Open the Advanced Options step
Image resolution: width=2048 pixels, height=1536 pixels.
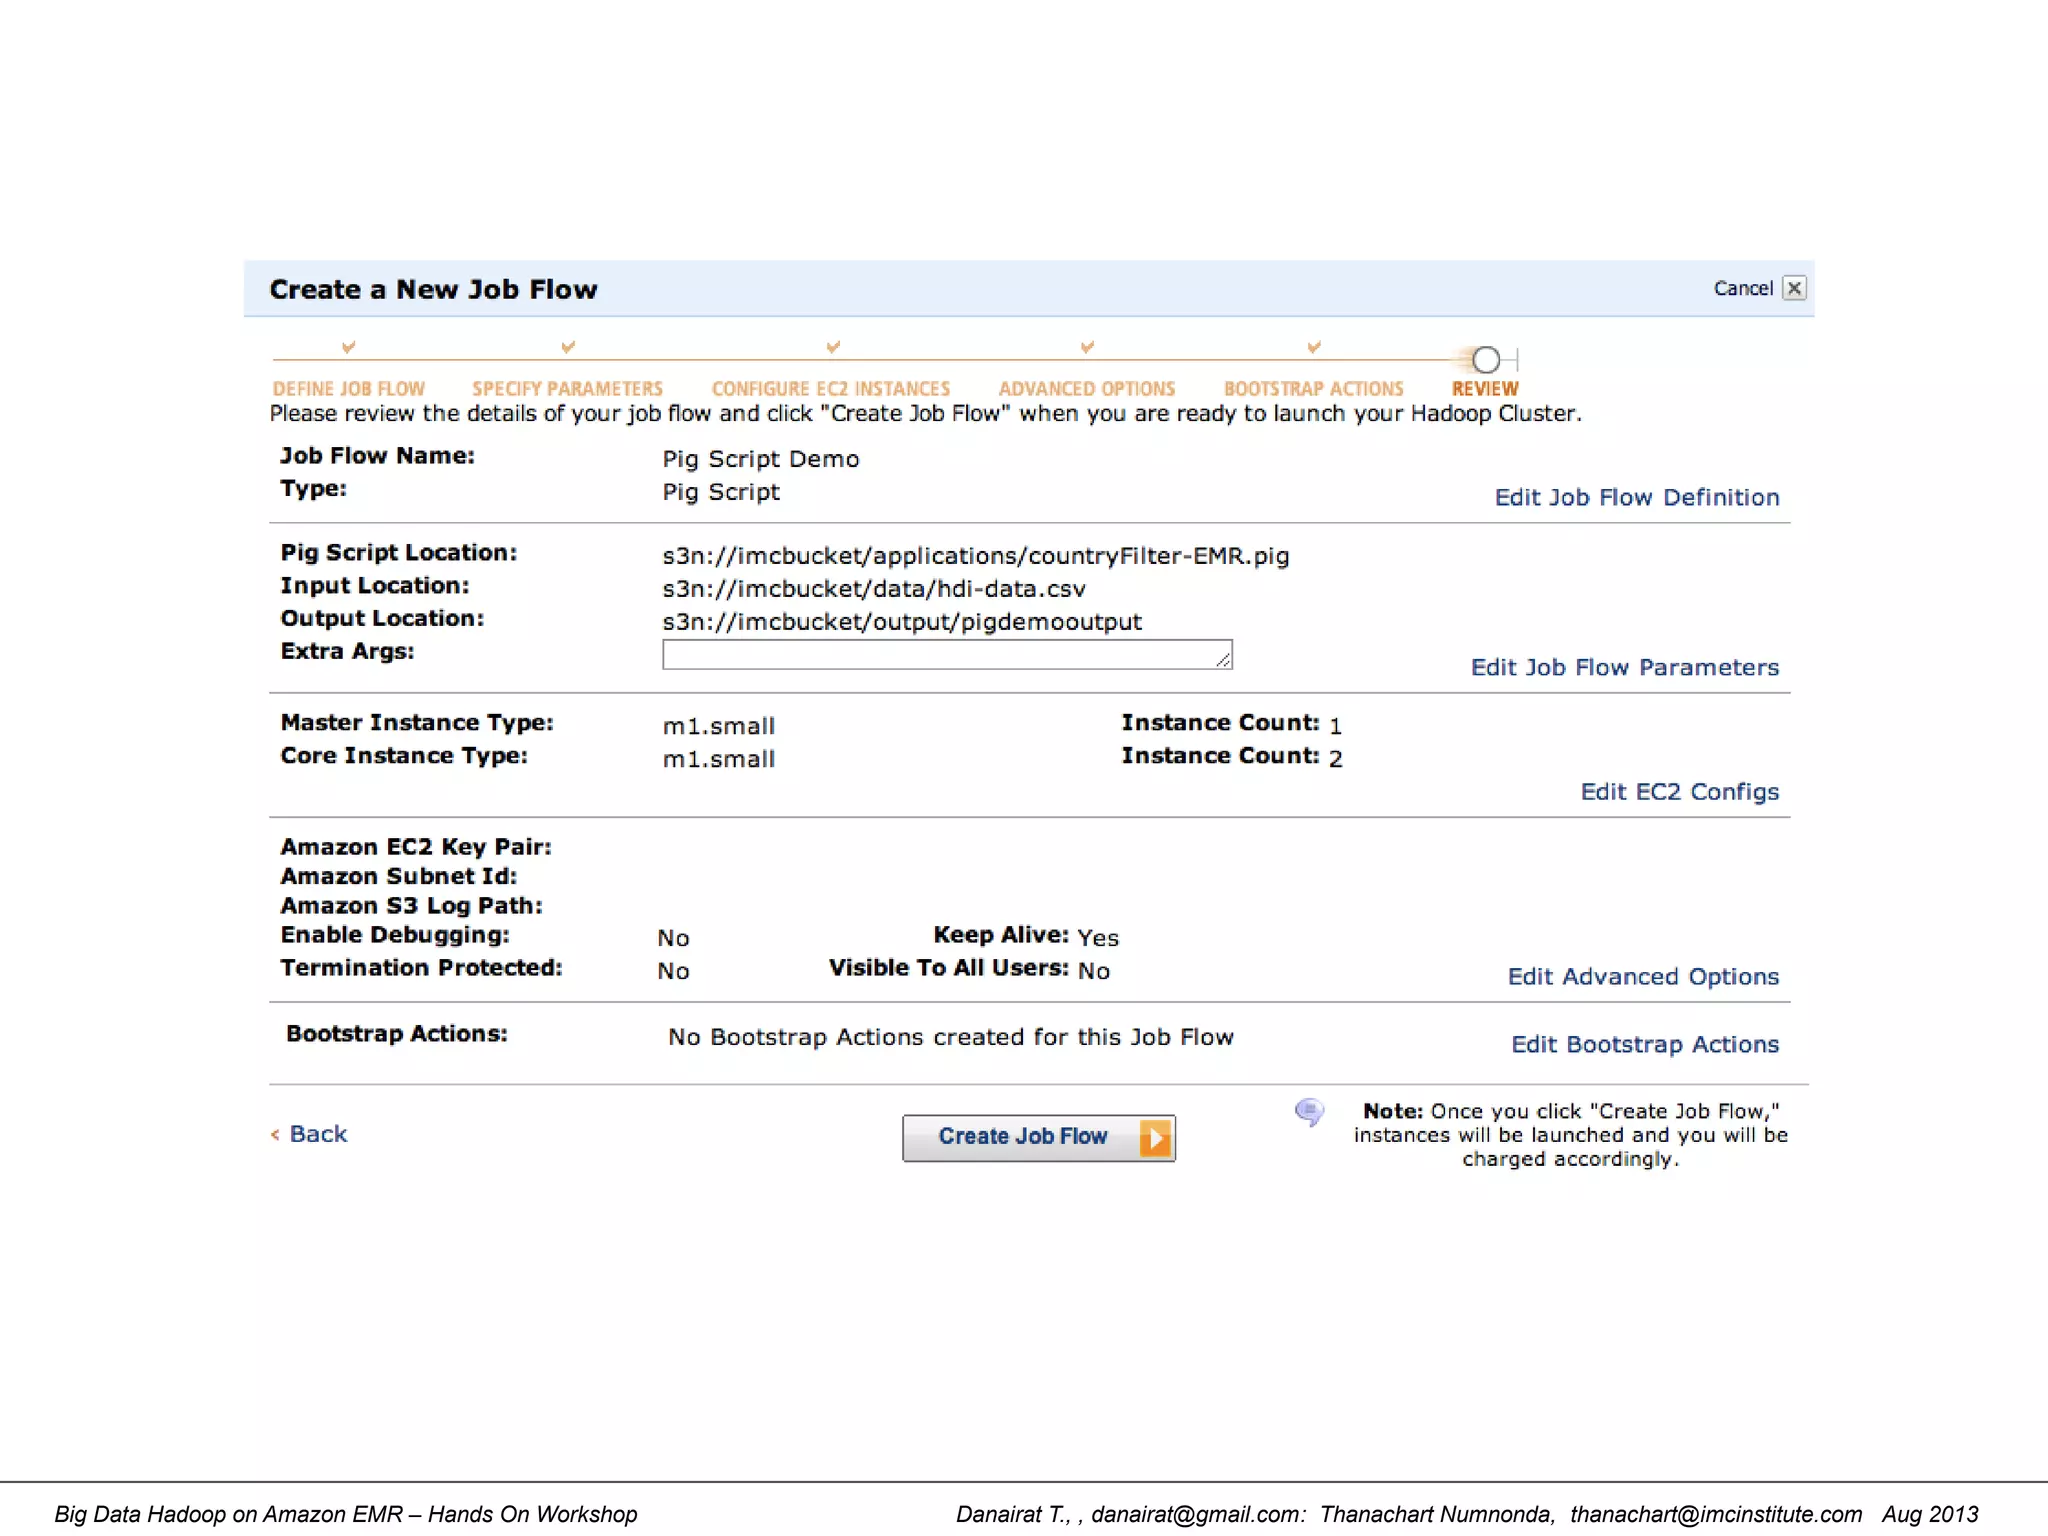pyautogui.click(x=1086, y=389)
